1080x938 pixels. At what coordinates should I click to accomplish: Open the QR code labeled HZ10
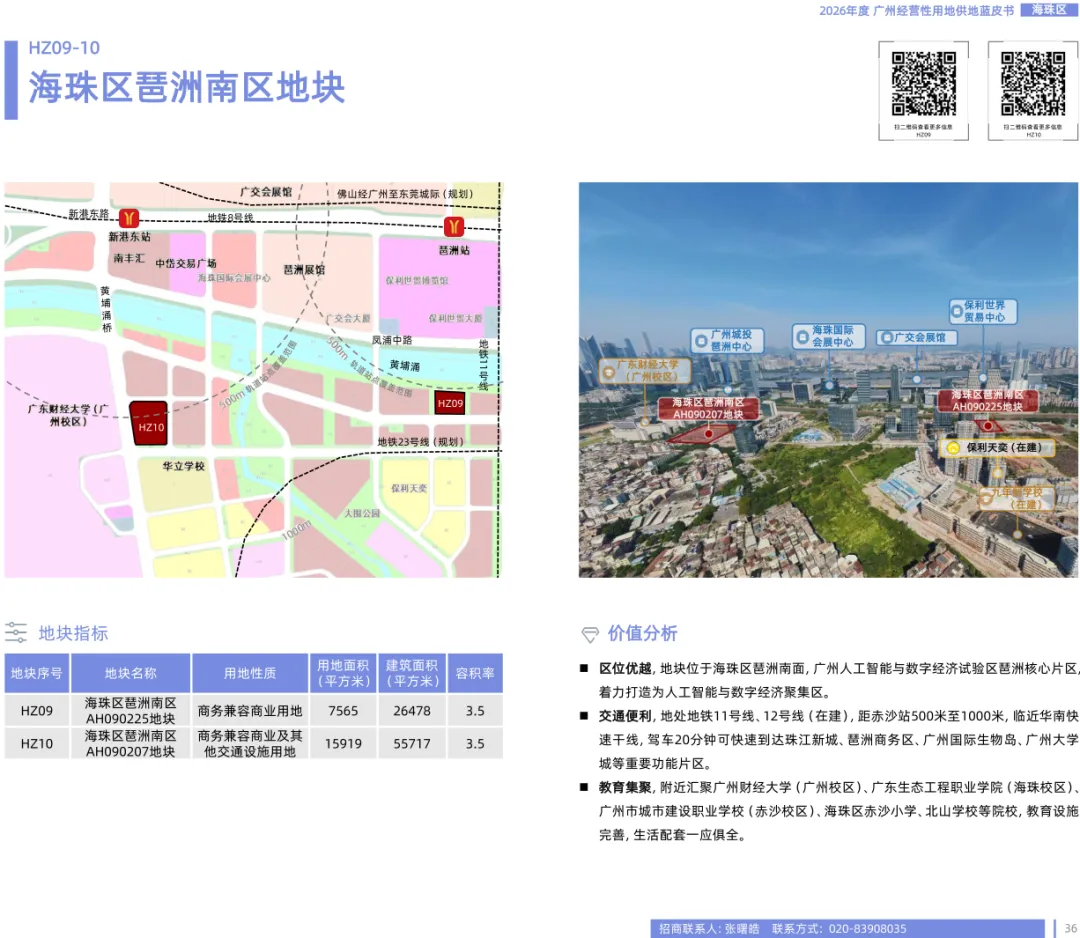1033,83
